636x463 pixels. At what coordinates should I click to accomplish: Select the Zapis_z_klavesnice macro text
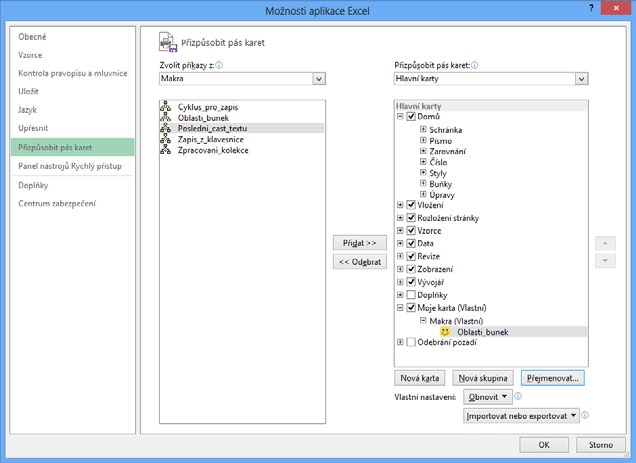click(211, 139)
